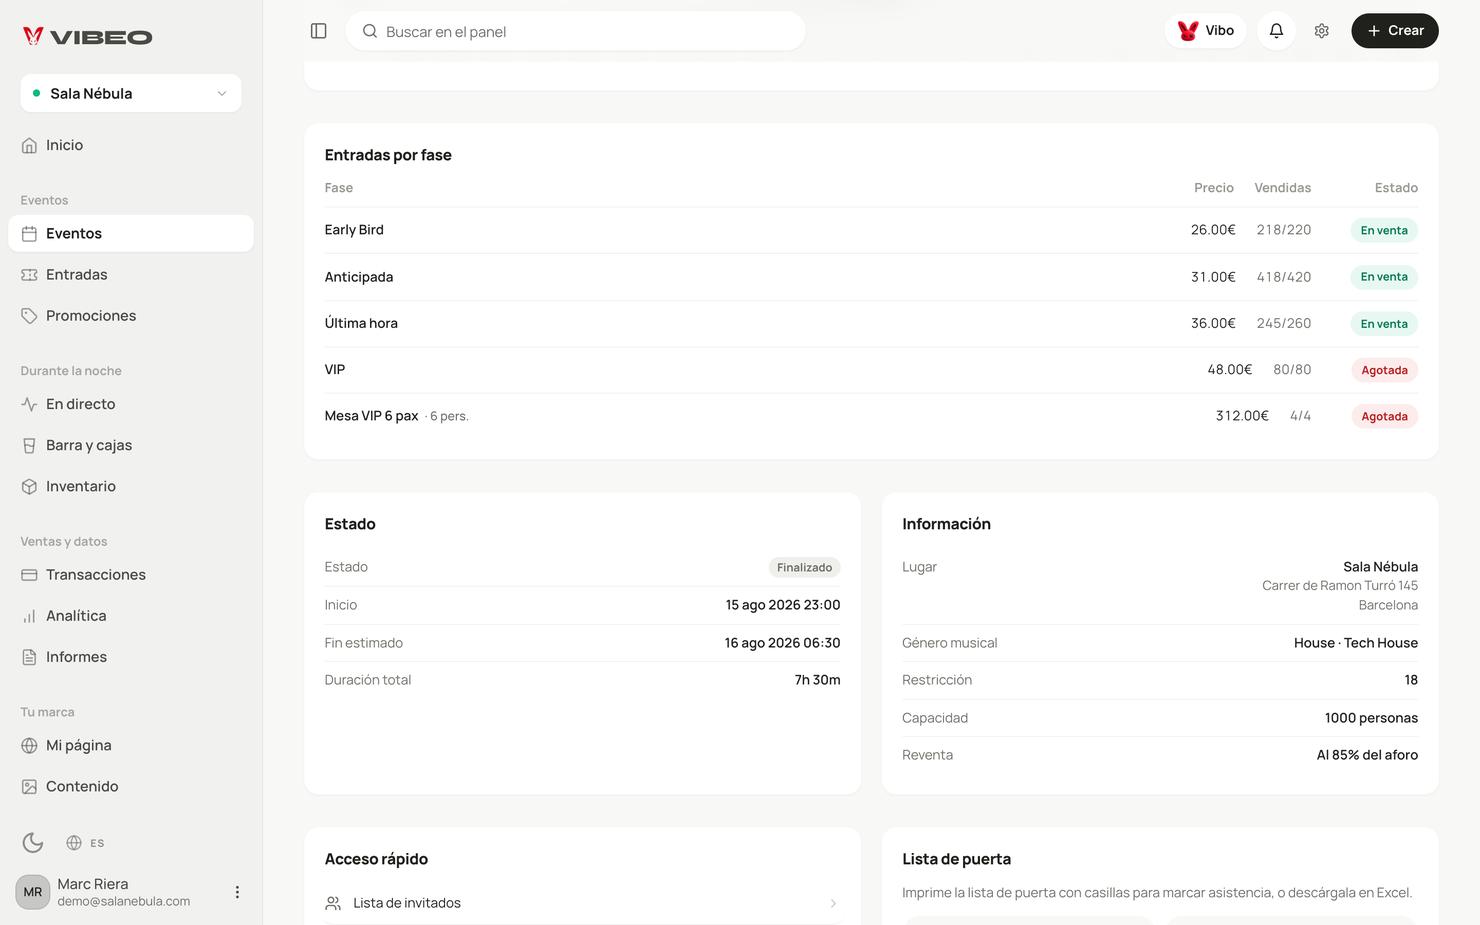This screenshot has height=925, width=1480.
Task: Click En venta badge for Última hora
Action: (1384, 324)
